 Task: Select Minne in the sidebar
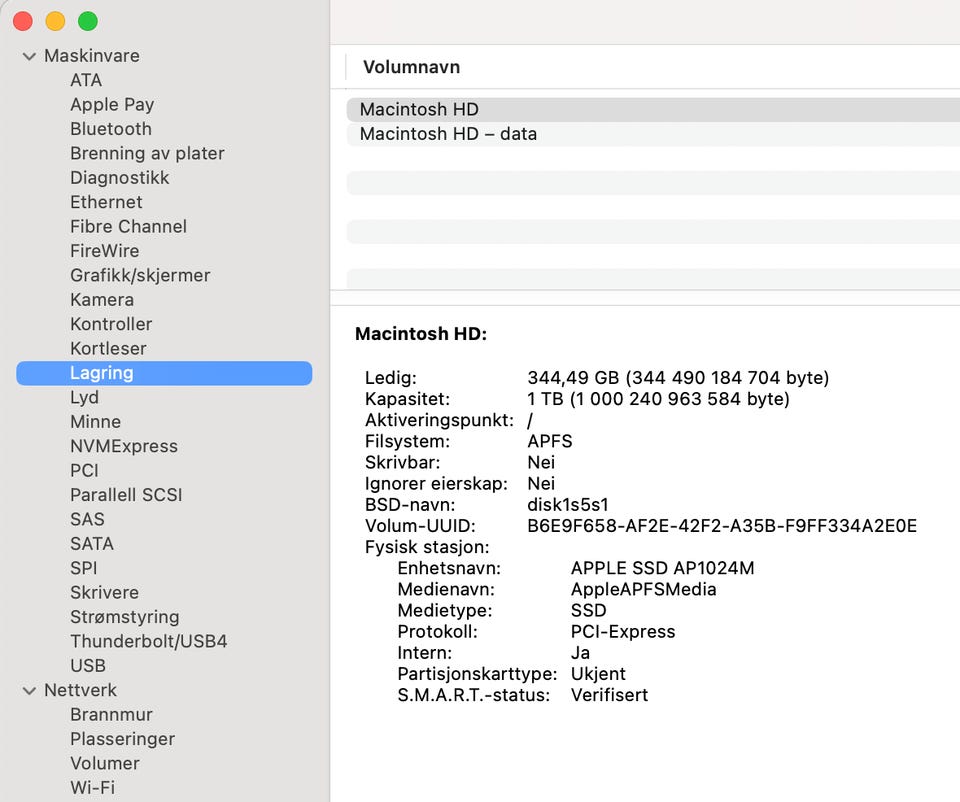pos(95,422)
